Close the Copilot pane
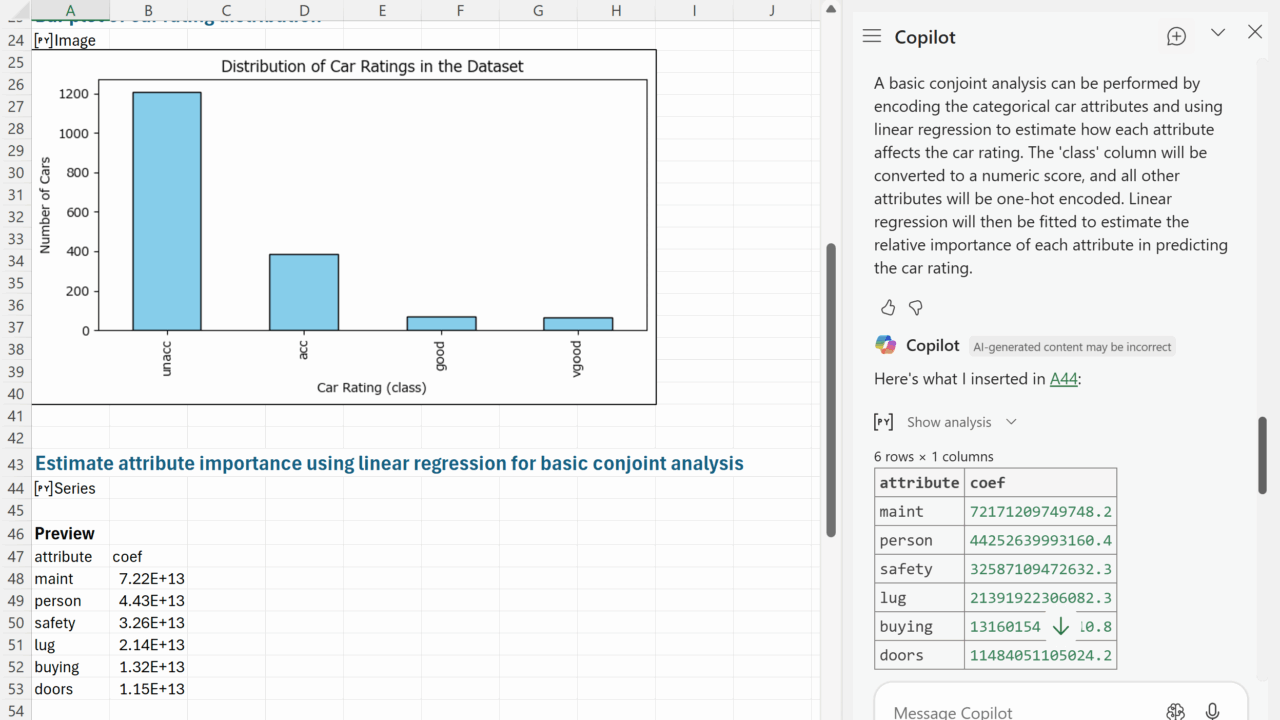The height and width of the screenshot is (720, 1280). coord(1256,33)
